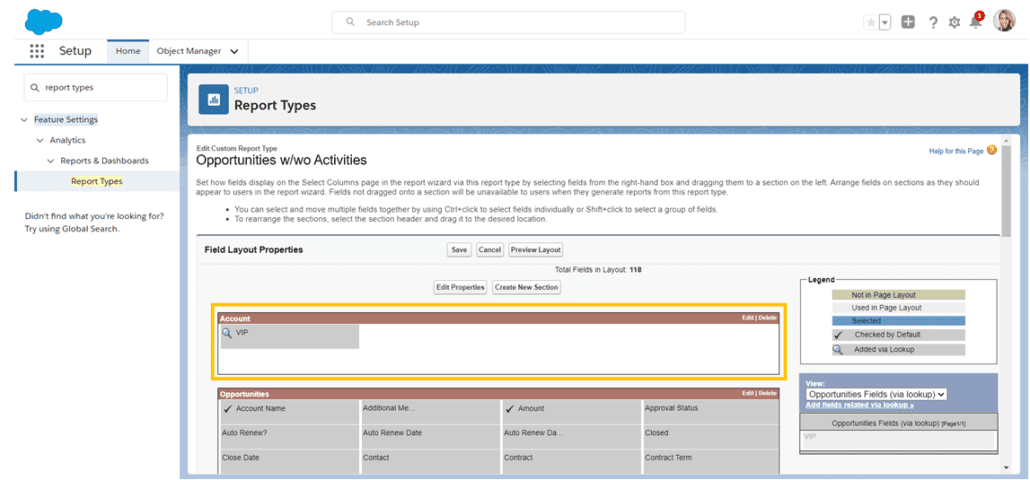
Task: Open the notifications bell
Action: coord(976,22)
